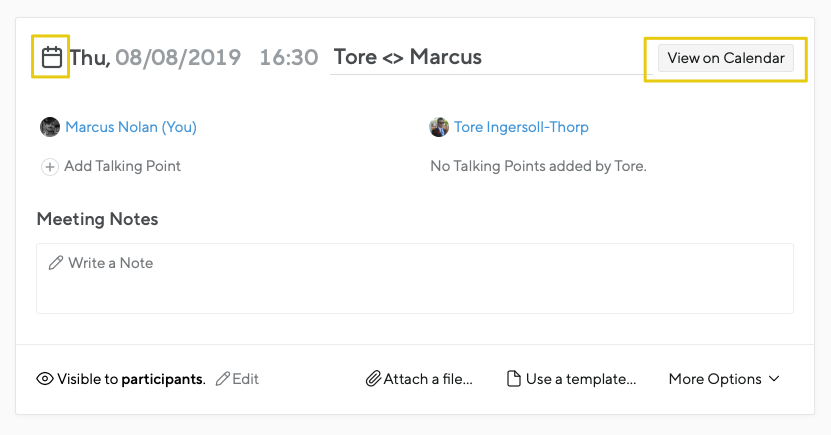Click the calendar icon beside the date
Image resolution: width=831 pixels, height=435 pixels.
(x=51, y=57)
